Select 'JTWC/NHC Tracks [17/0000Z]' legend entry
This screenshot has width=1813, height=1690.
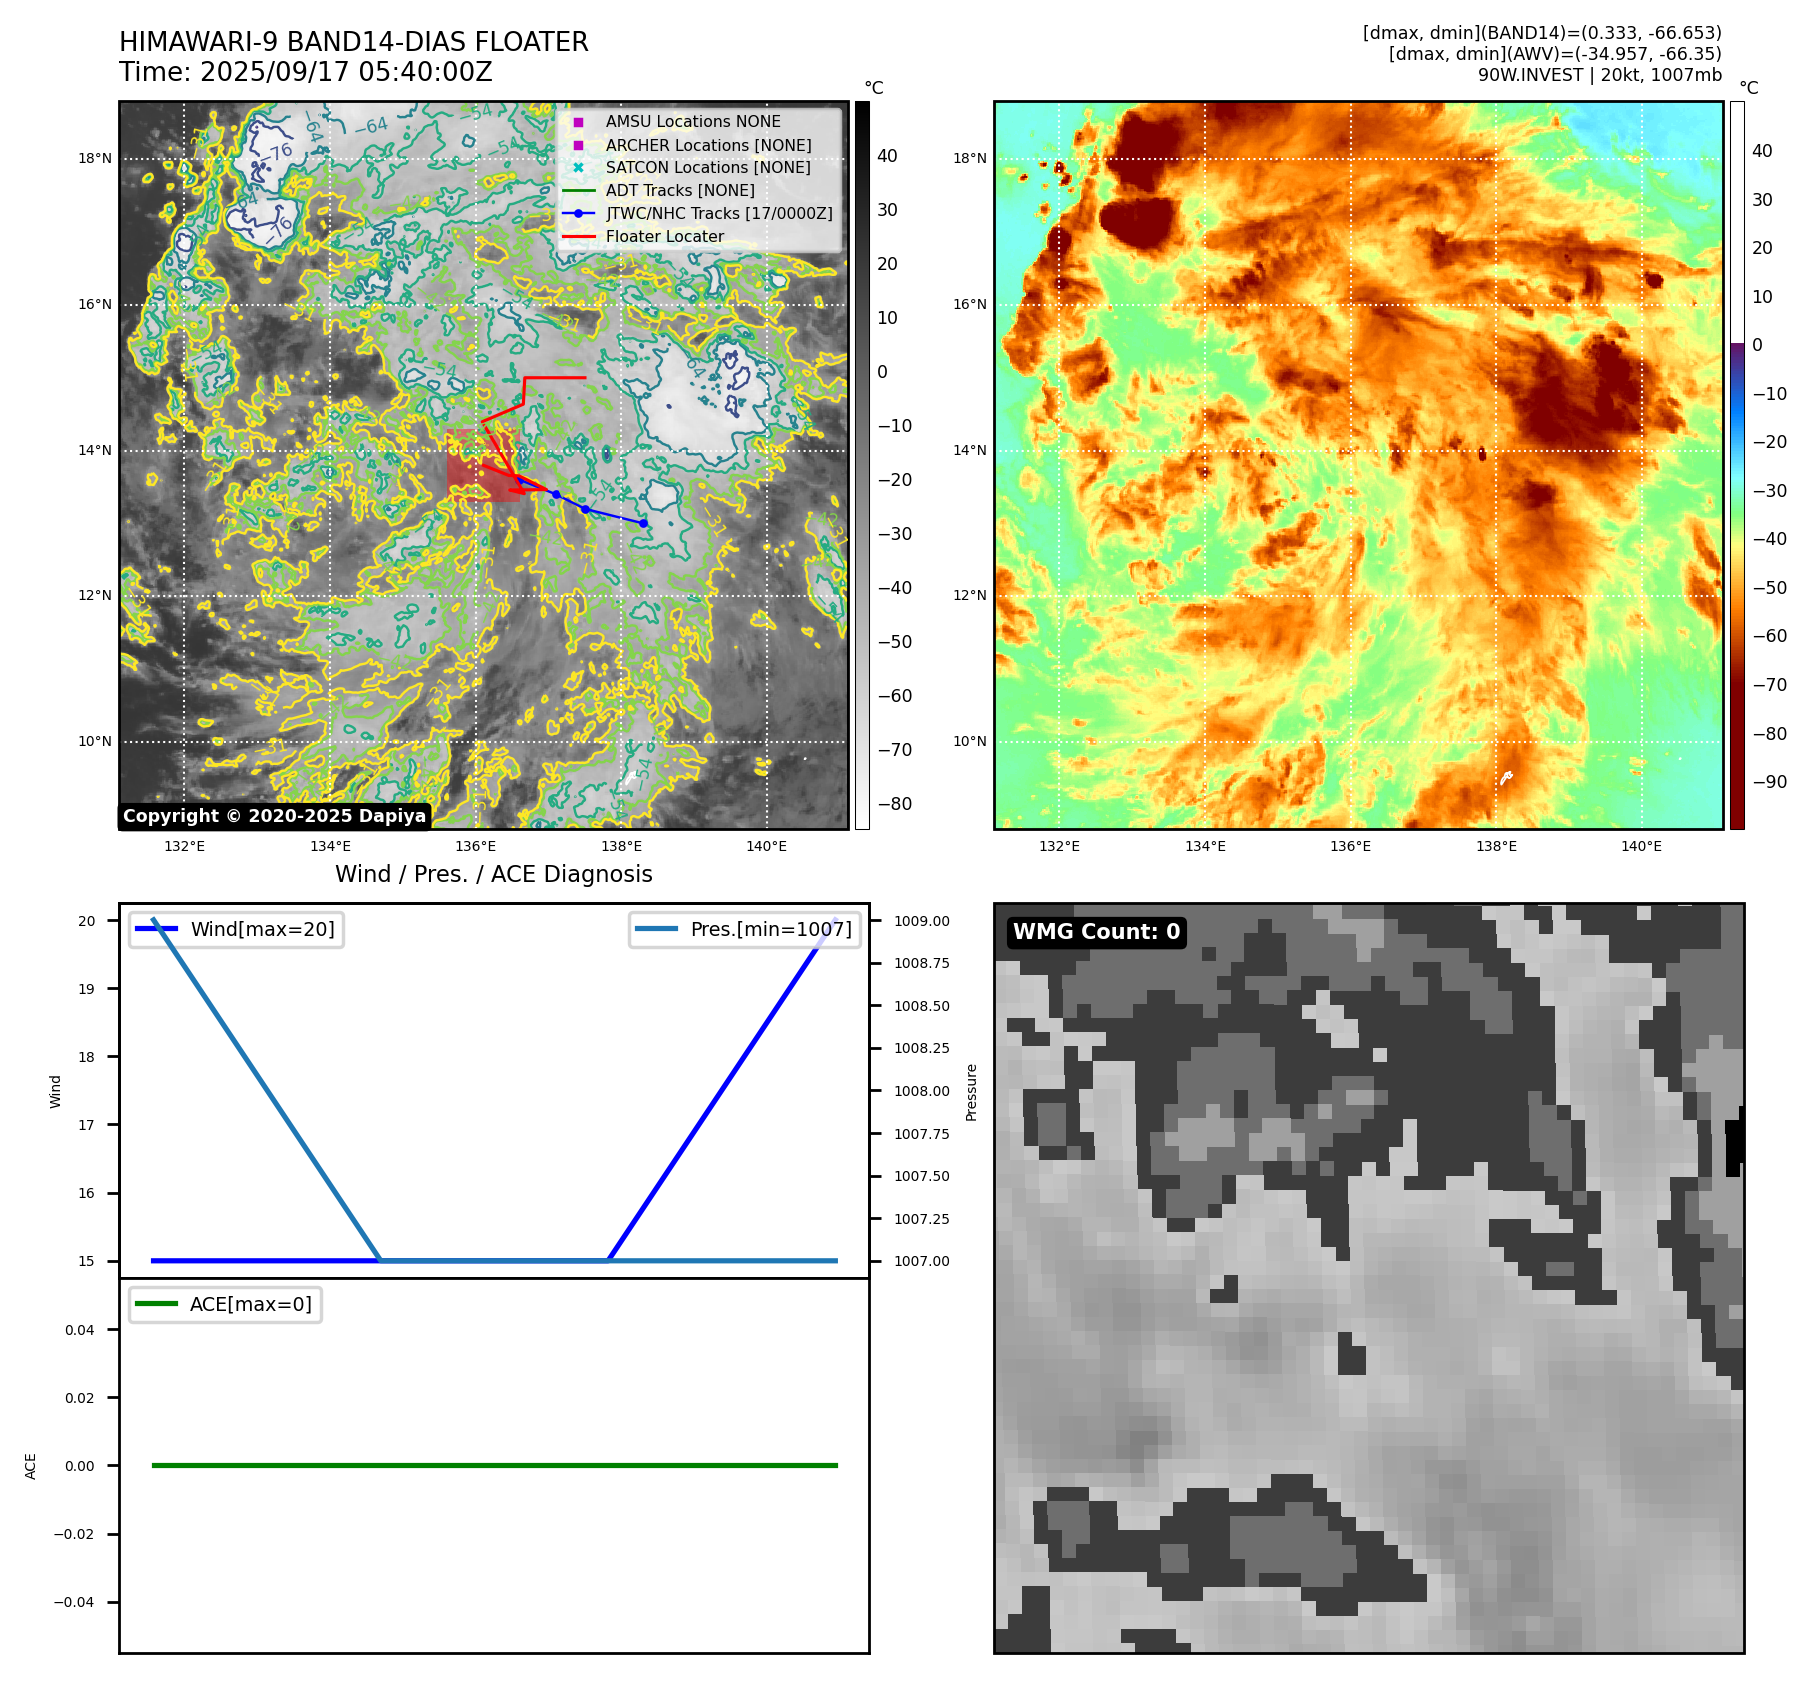[x=719, y=213]
